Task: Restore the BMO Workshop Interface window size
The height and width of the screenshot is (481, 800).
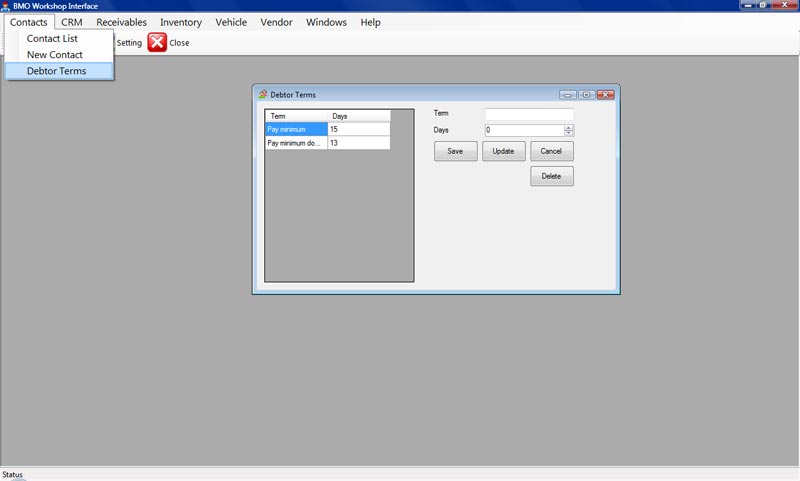Action: pyautogui.click(x=763, y=5)
